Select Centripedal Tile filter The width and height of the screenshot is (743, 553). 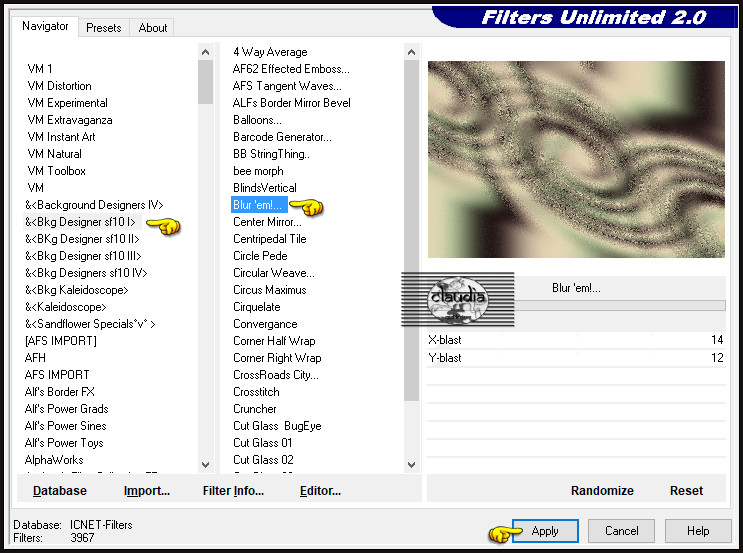269,239
